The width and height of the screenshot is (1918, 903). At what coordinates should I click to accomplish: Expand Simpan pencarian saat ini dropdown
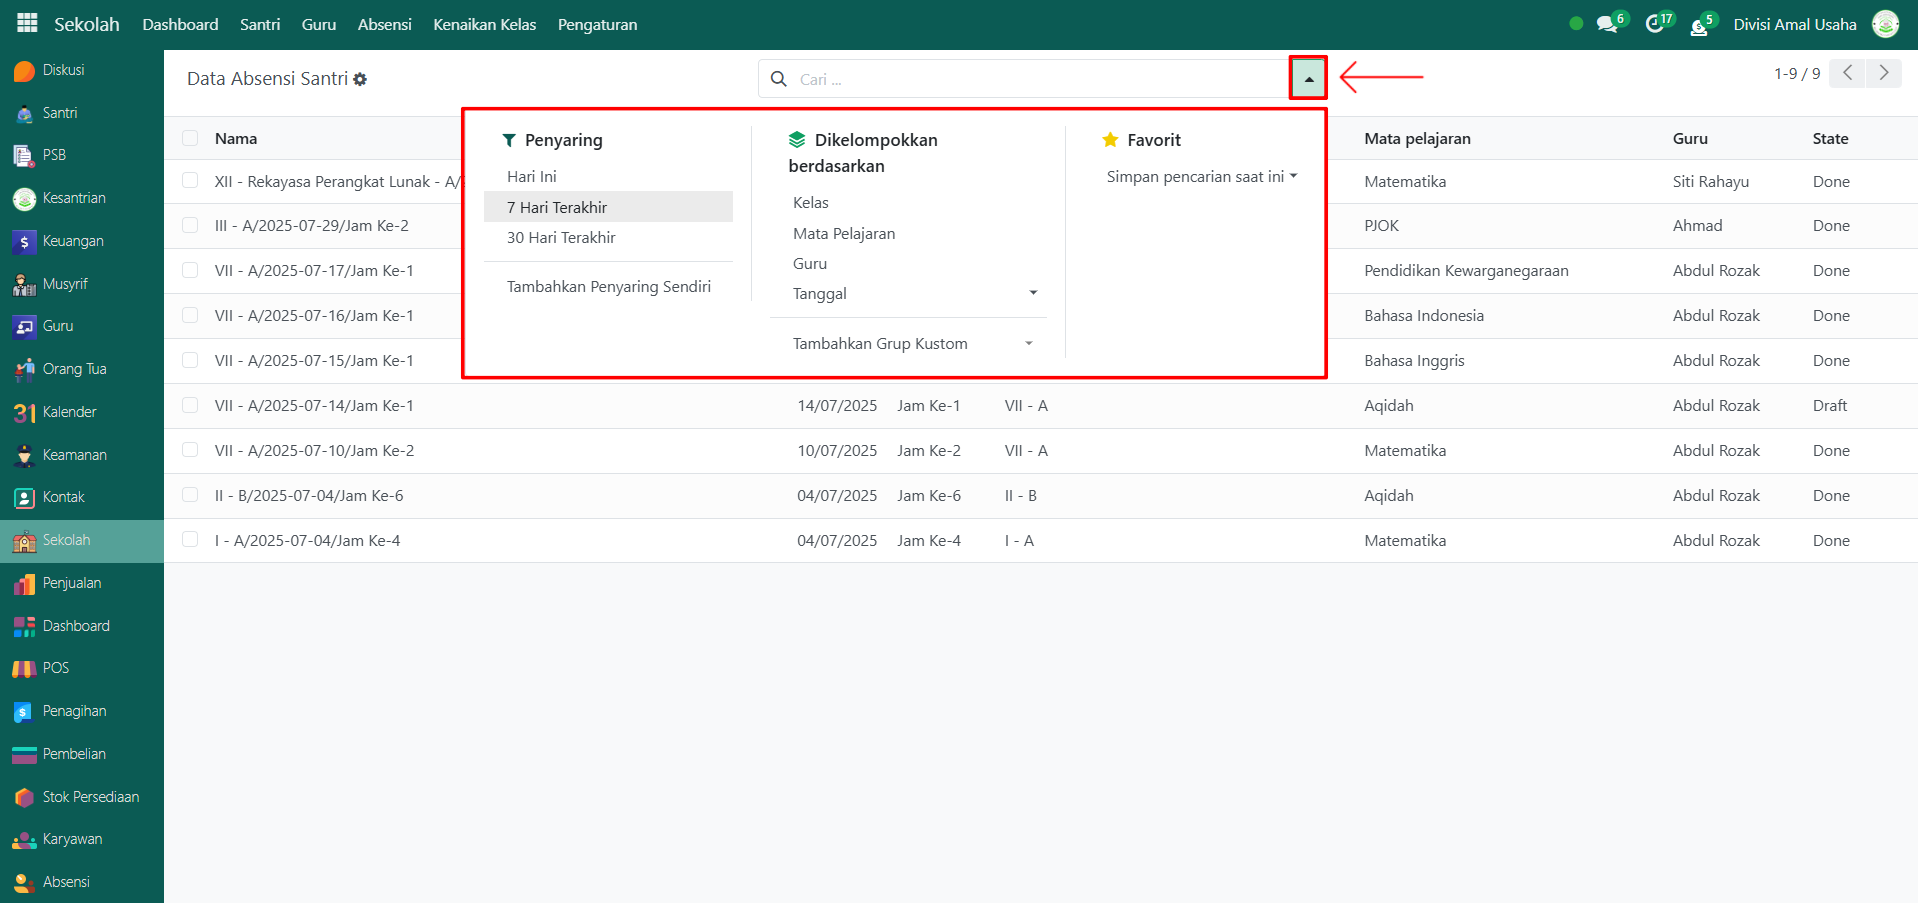1201,177
